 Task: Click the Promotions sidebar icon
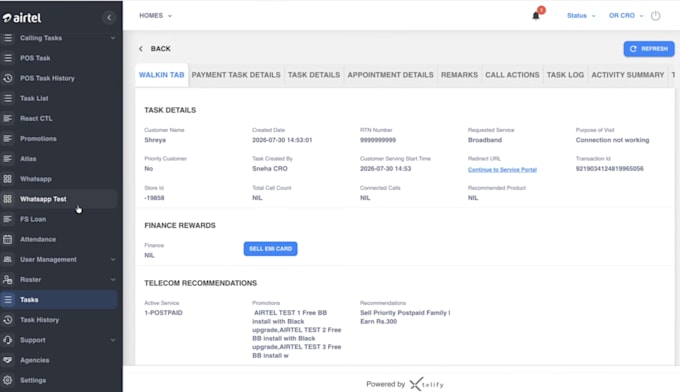pyautogui.click(x=8, y=139)
